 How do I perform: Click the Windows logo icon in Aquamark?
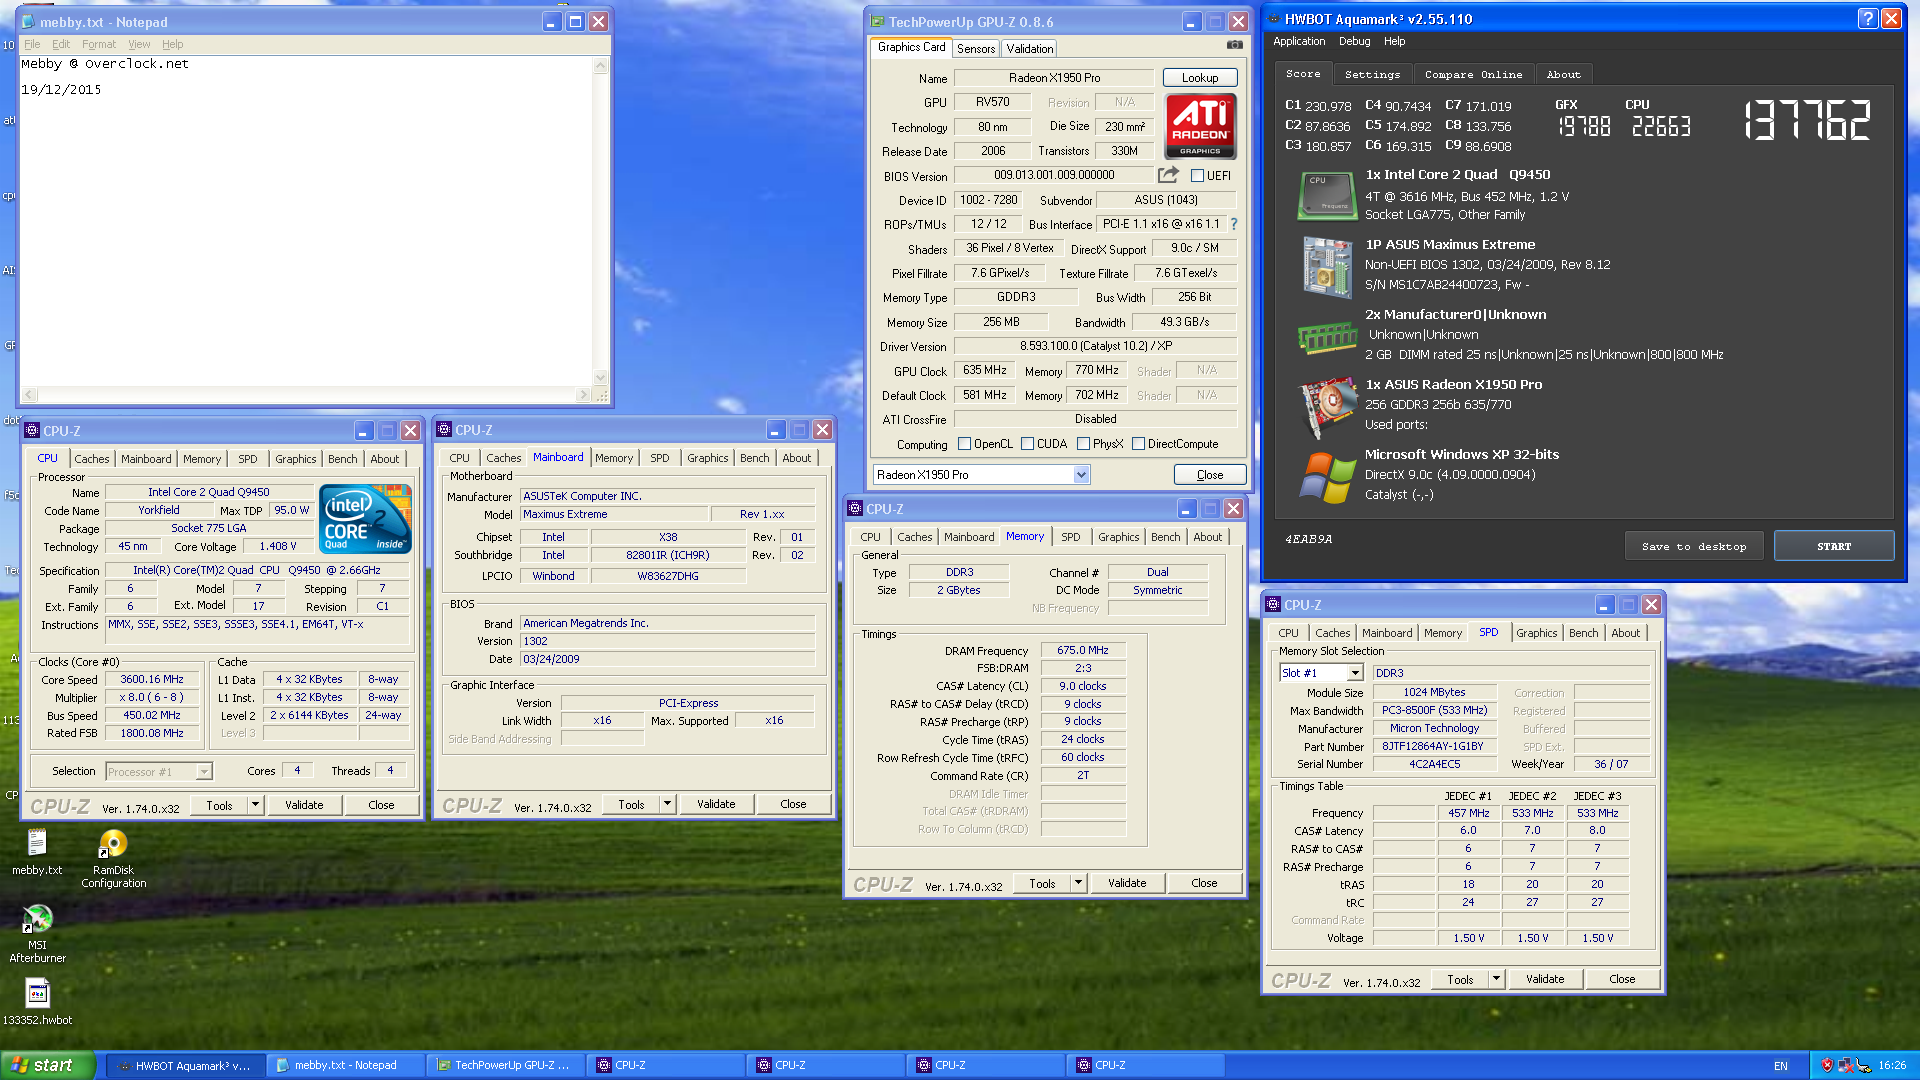tap(1327, 477)
